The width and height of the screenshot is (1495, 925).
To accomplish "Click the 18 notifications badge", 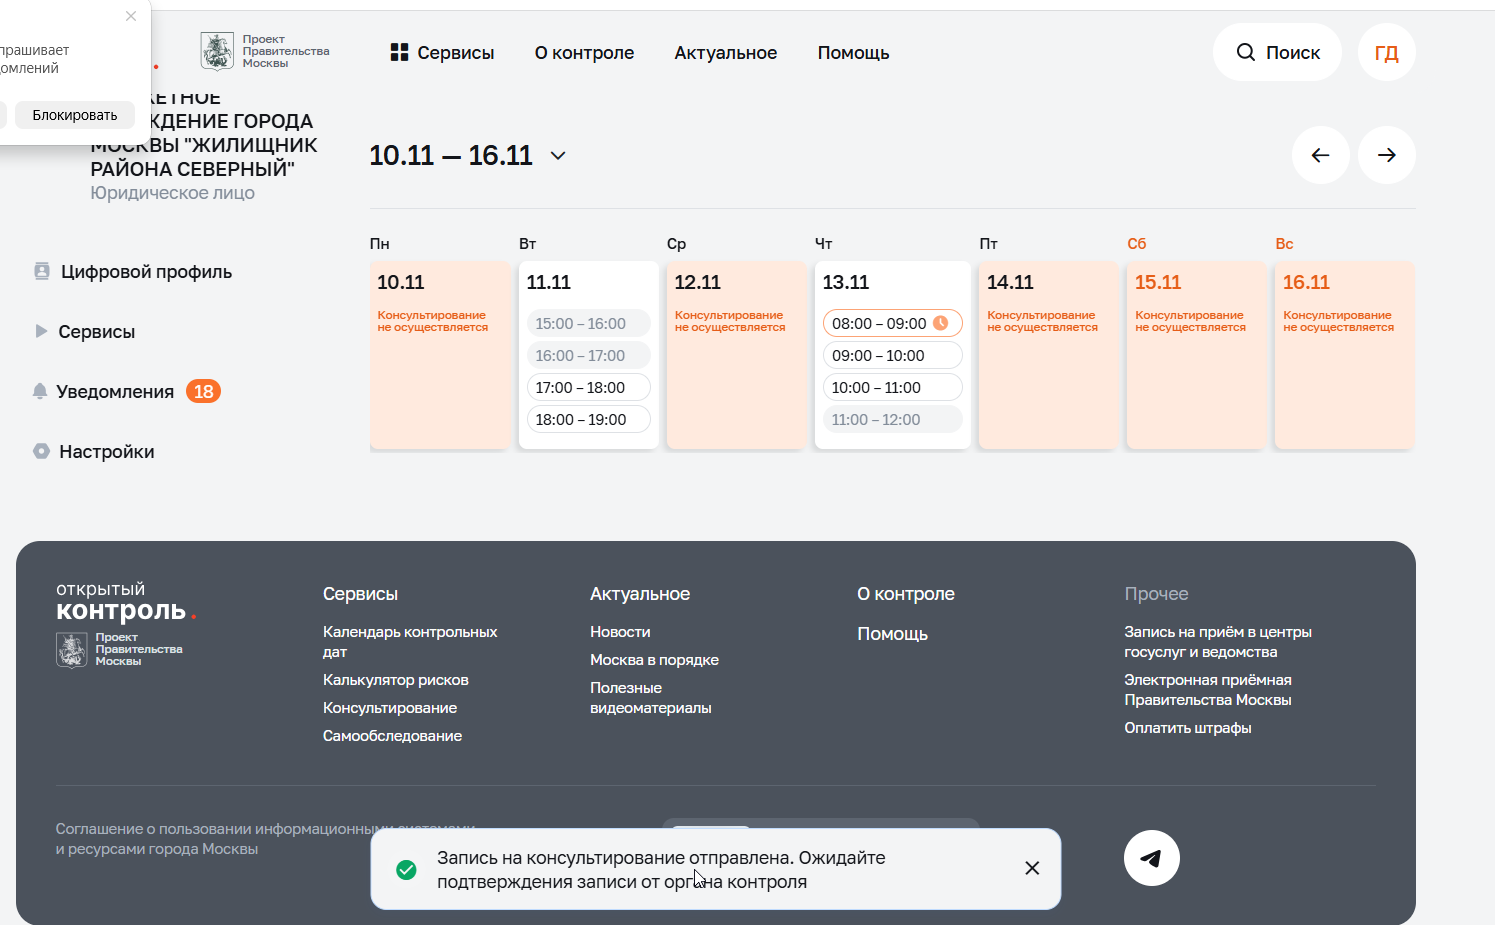I will [204, 391].
